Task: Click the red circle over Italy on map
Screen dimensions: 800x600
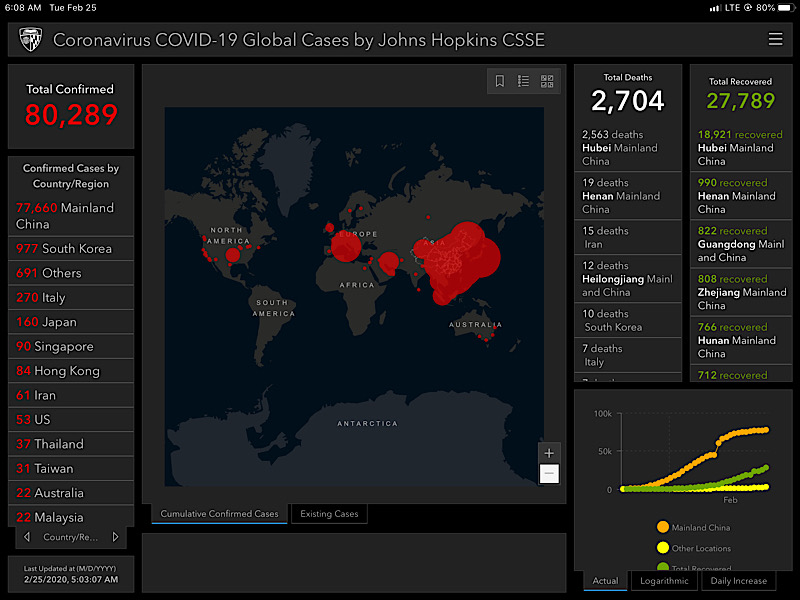Action: click(346, 246)
